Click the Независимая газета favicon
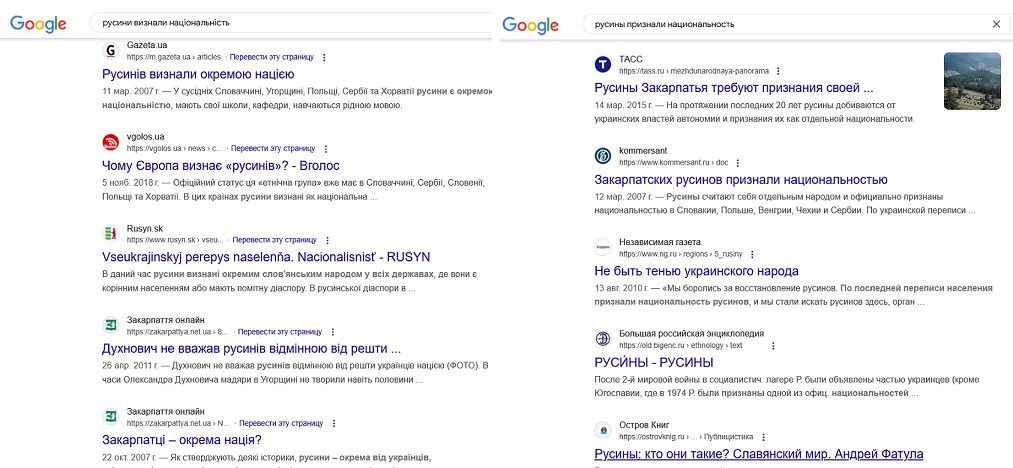 [x=603, y=248]
